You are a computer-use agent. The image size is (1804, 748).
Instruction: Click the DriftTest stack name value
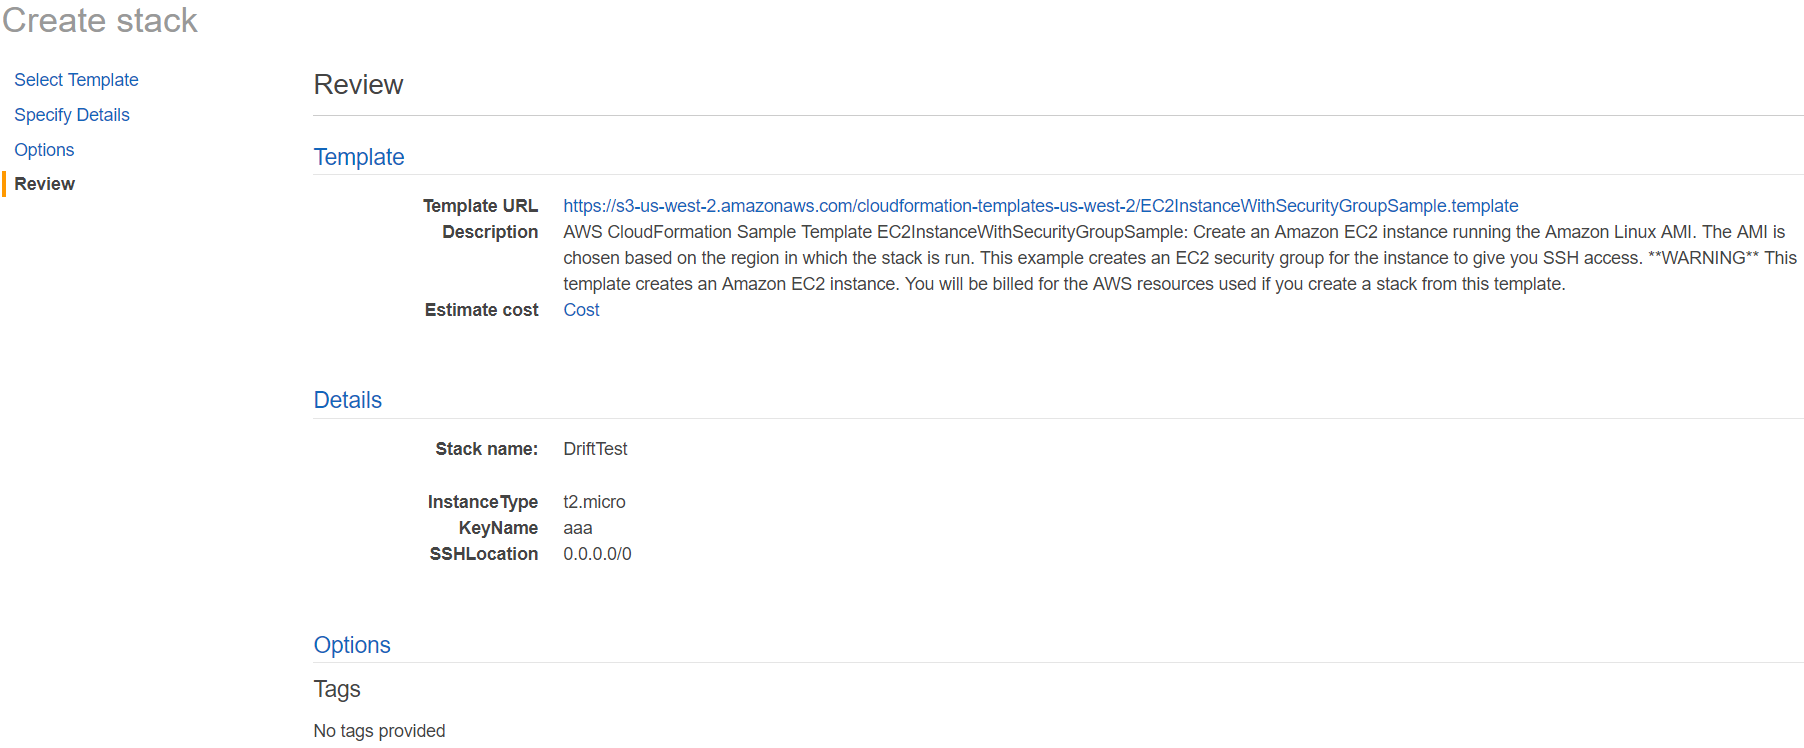595,449
